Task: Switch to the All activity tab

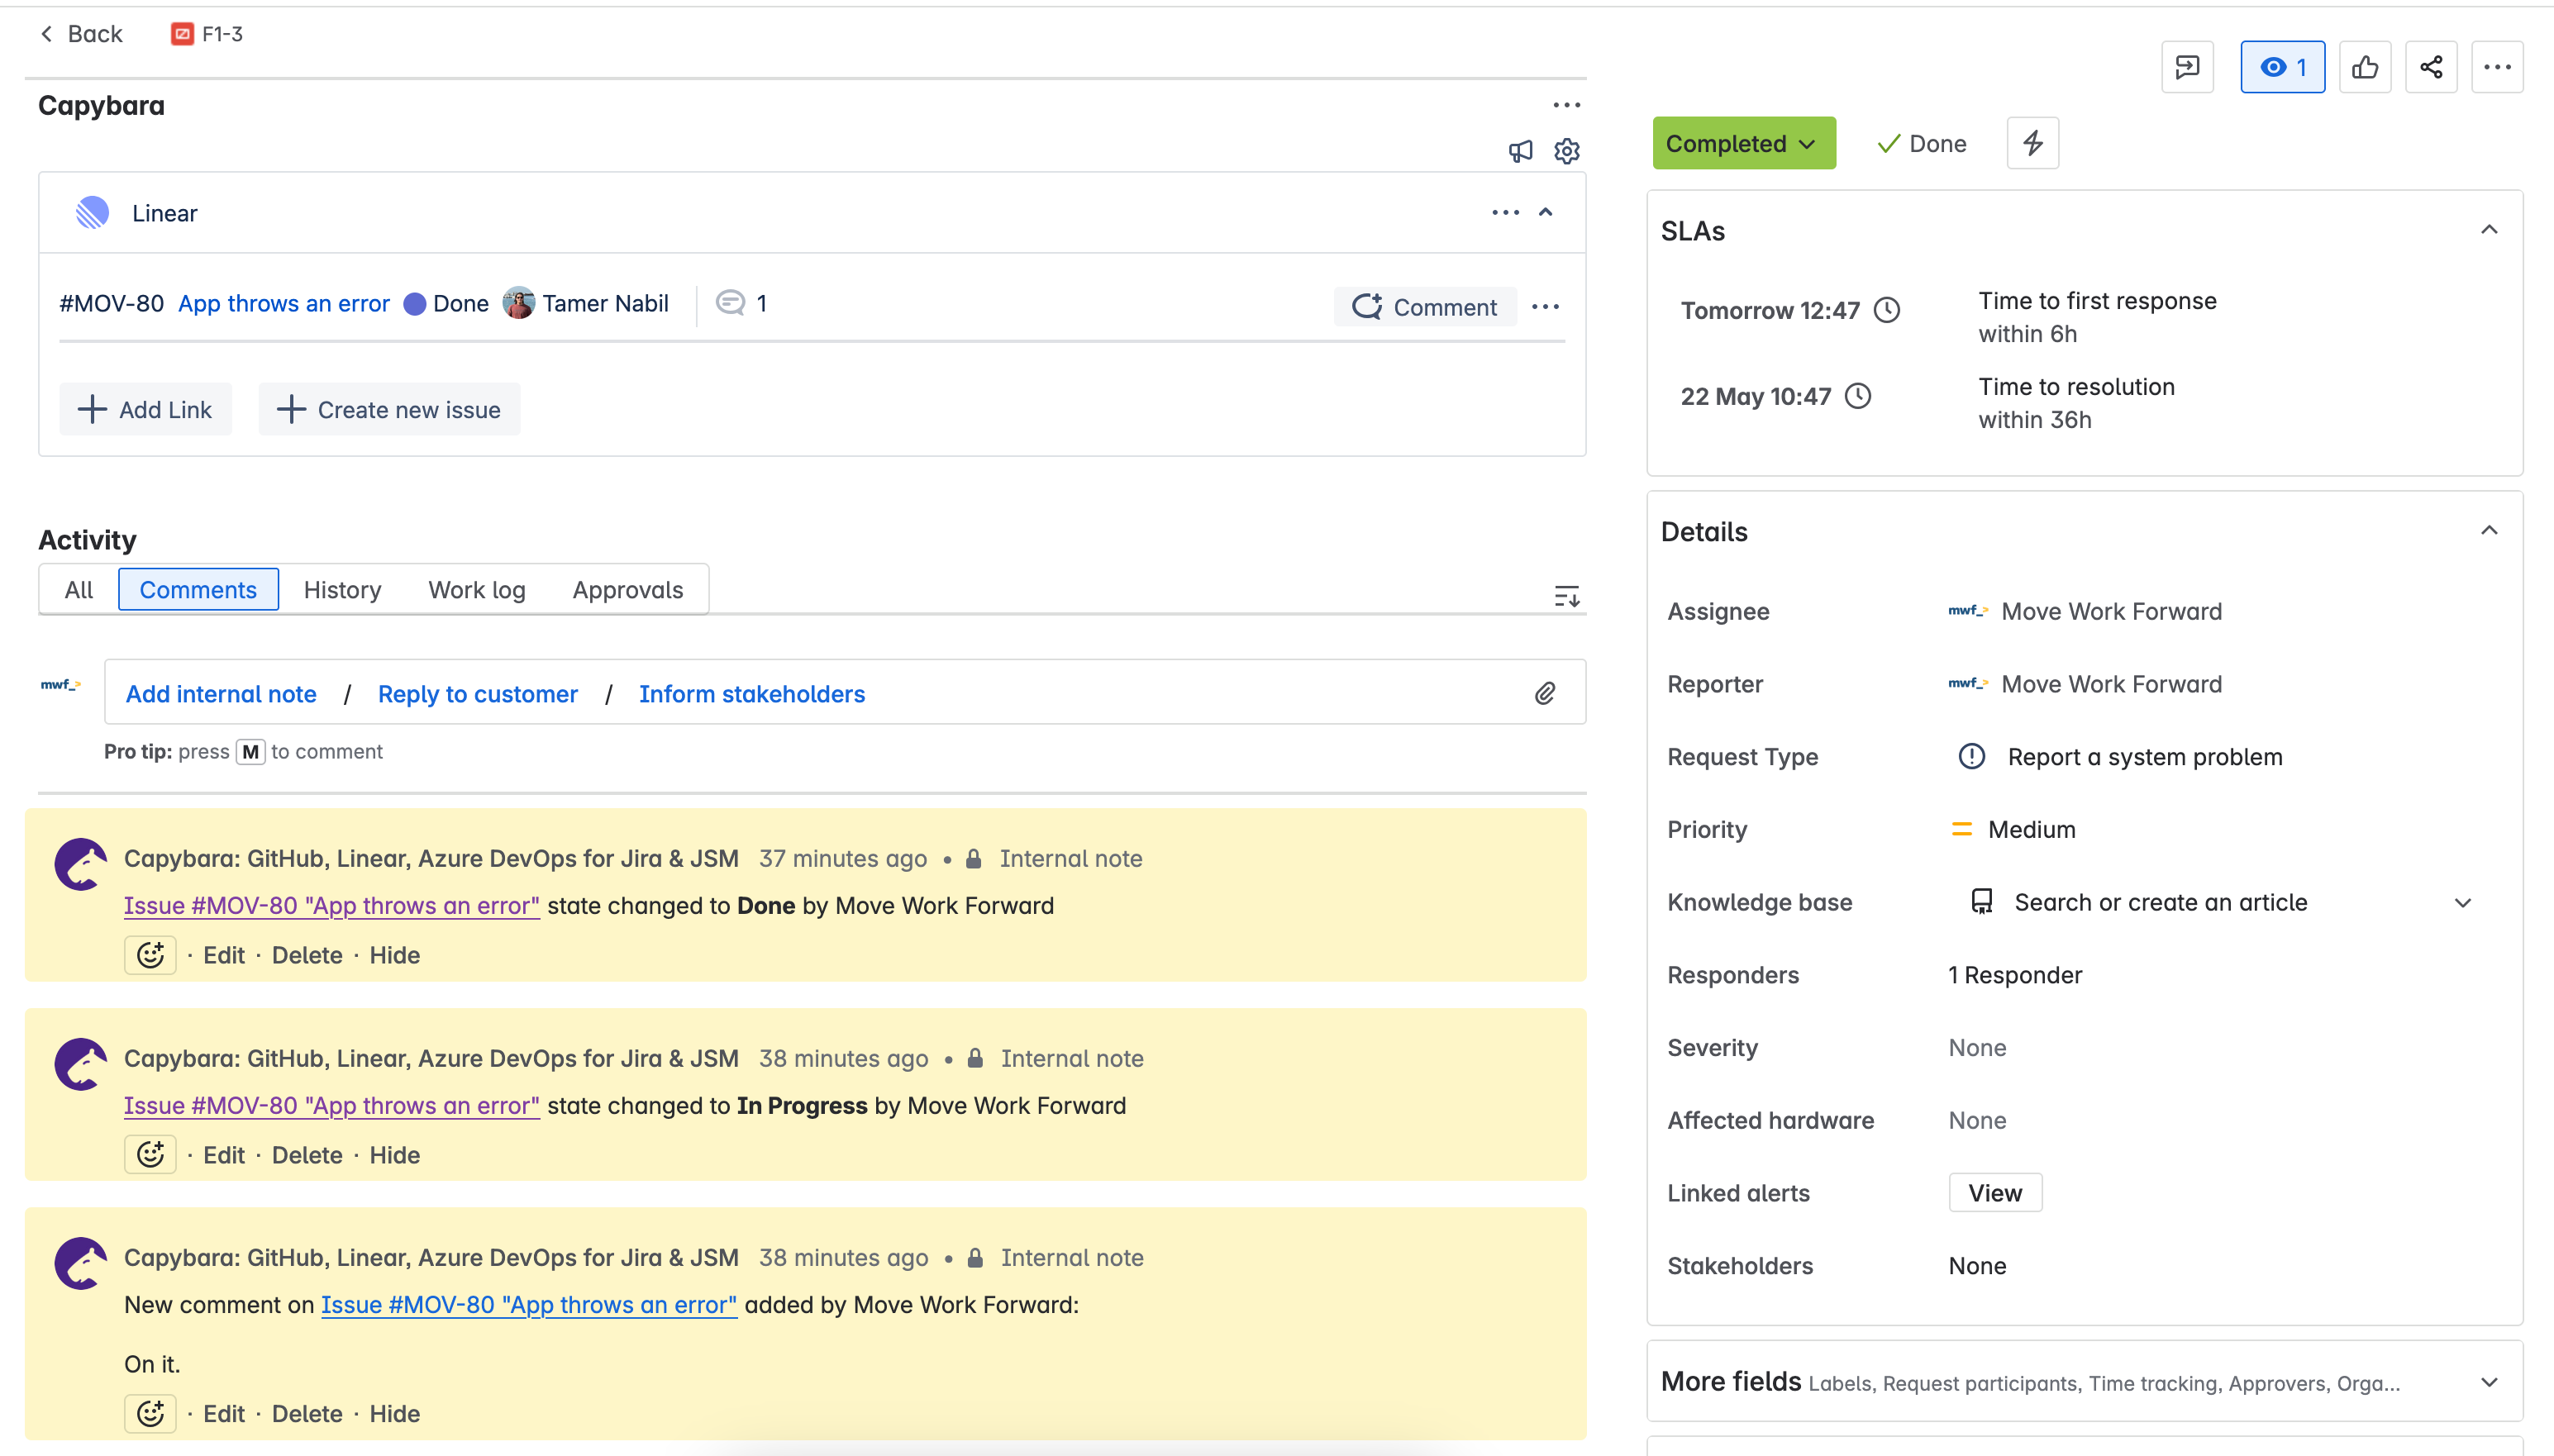Action: pos(78,590)
